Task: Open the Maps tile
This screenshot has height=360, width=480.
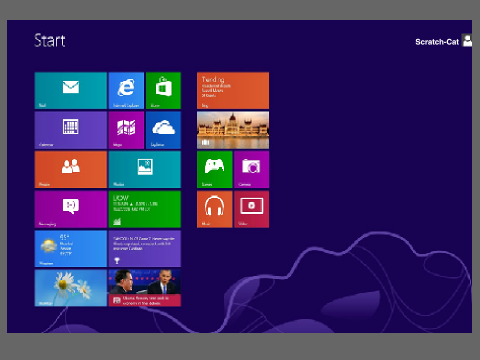Action: coord(126,130)
